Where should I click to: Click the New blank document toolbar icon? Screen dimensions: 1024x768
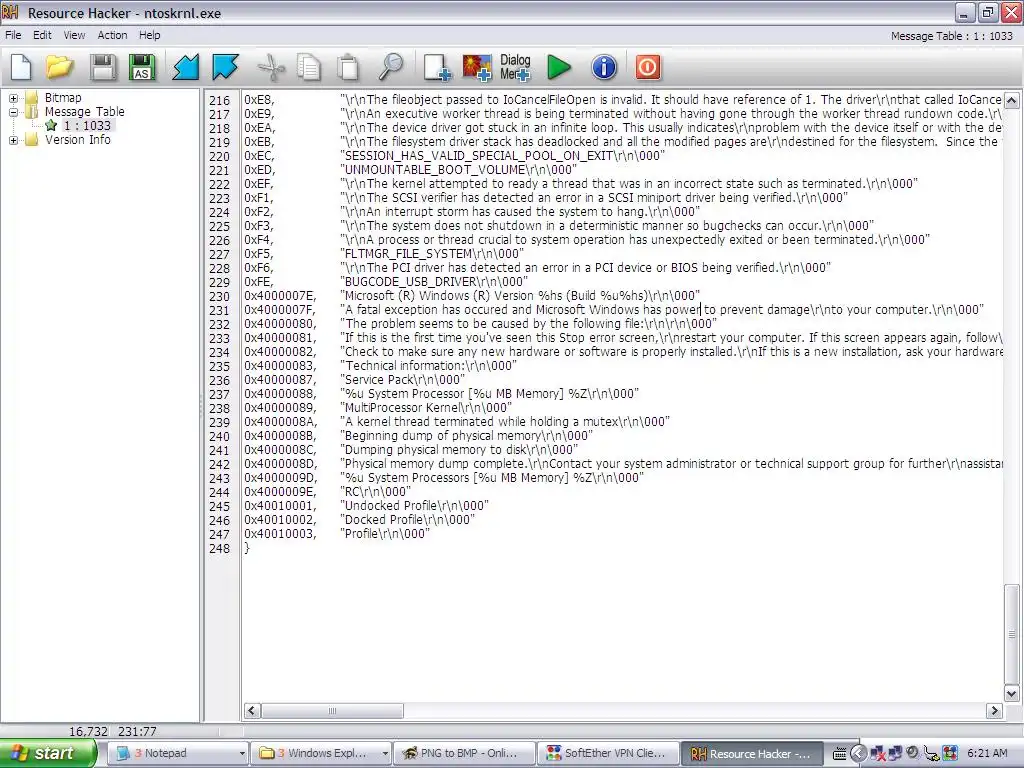(x=21, y=67)
